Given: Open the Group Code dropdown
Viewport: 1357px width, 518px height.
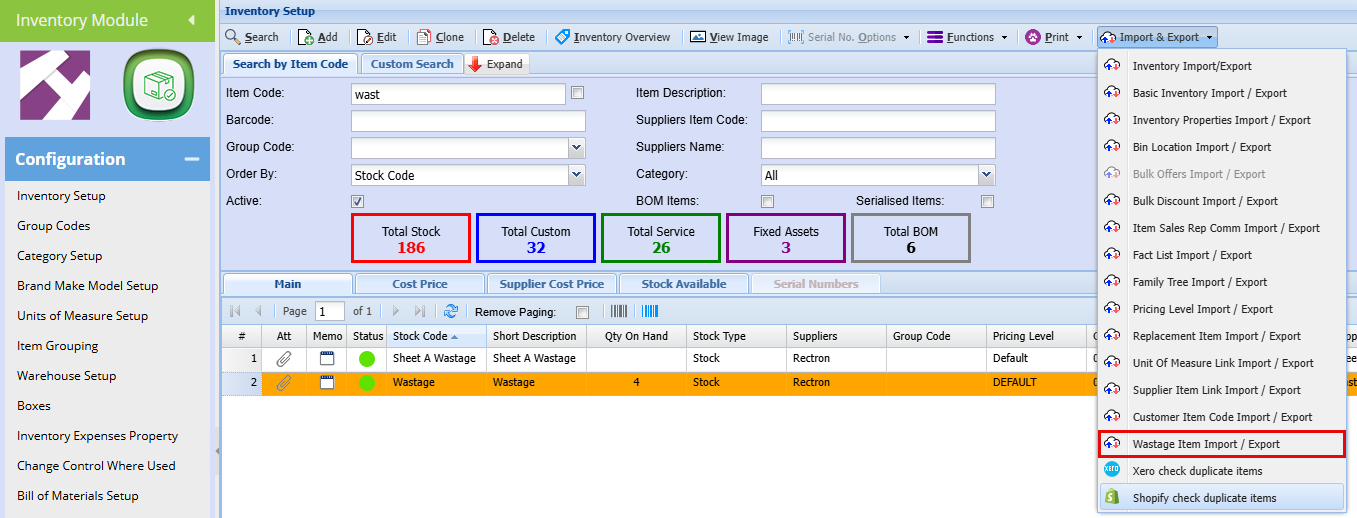Looking at the screenshot, I should tap(576, 148).
